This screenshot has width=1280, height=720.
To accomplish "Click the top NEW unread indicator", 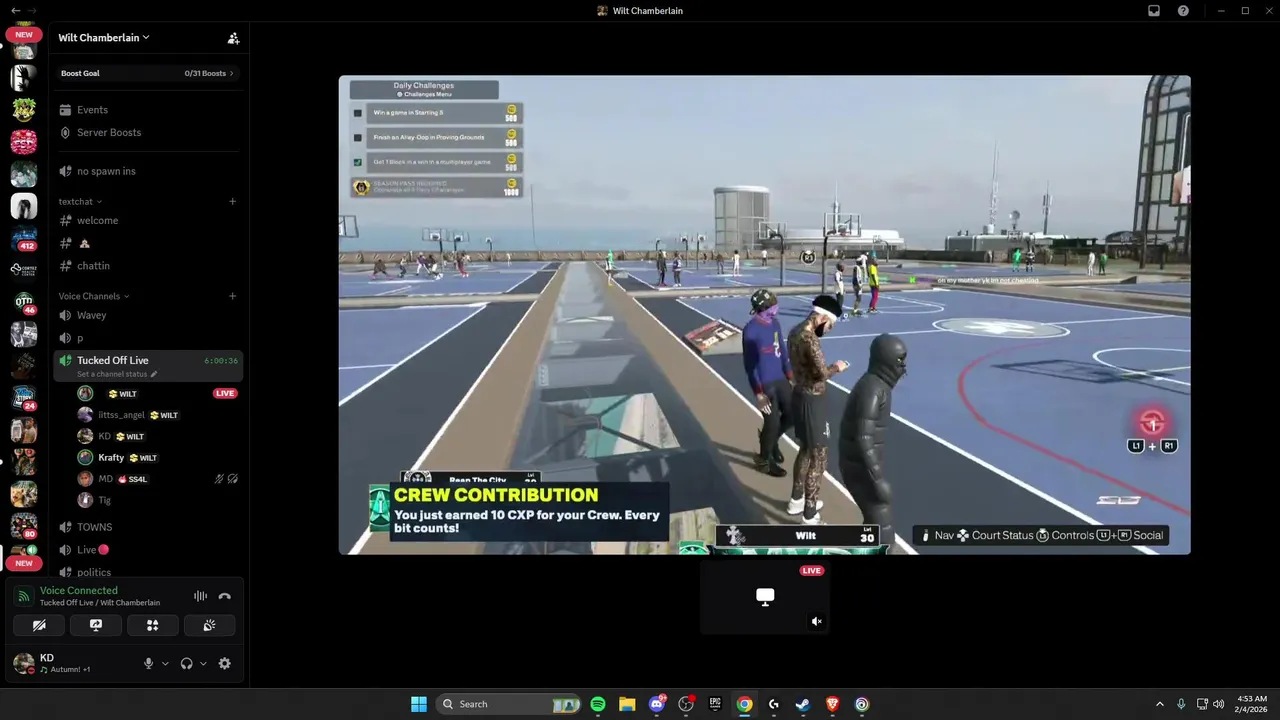I will coord(24,34).
